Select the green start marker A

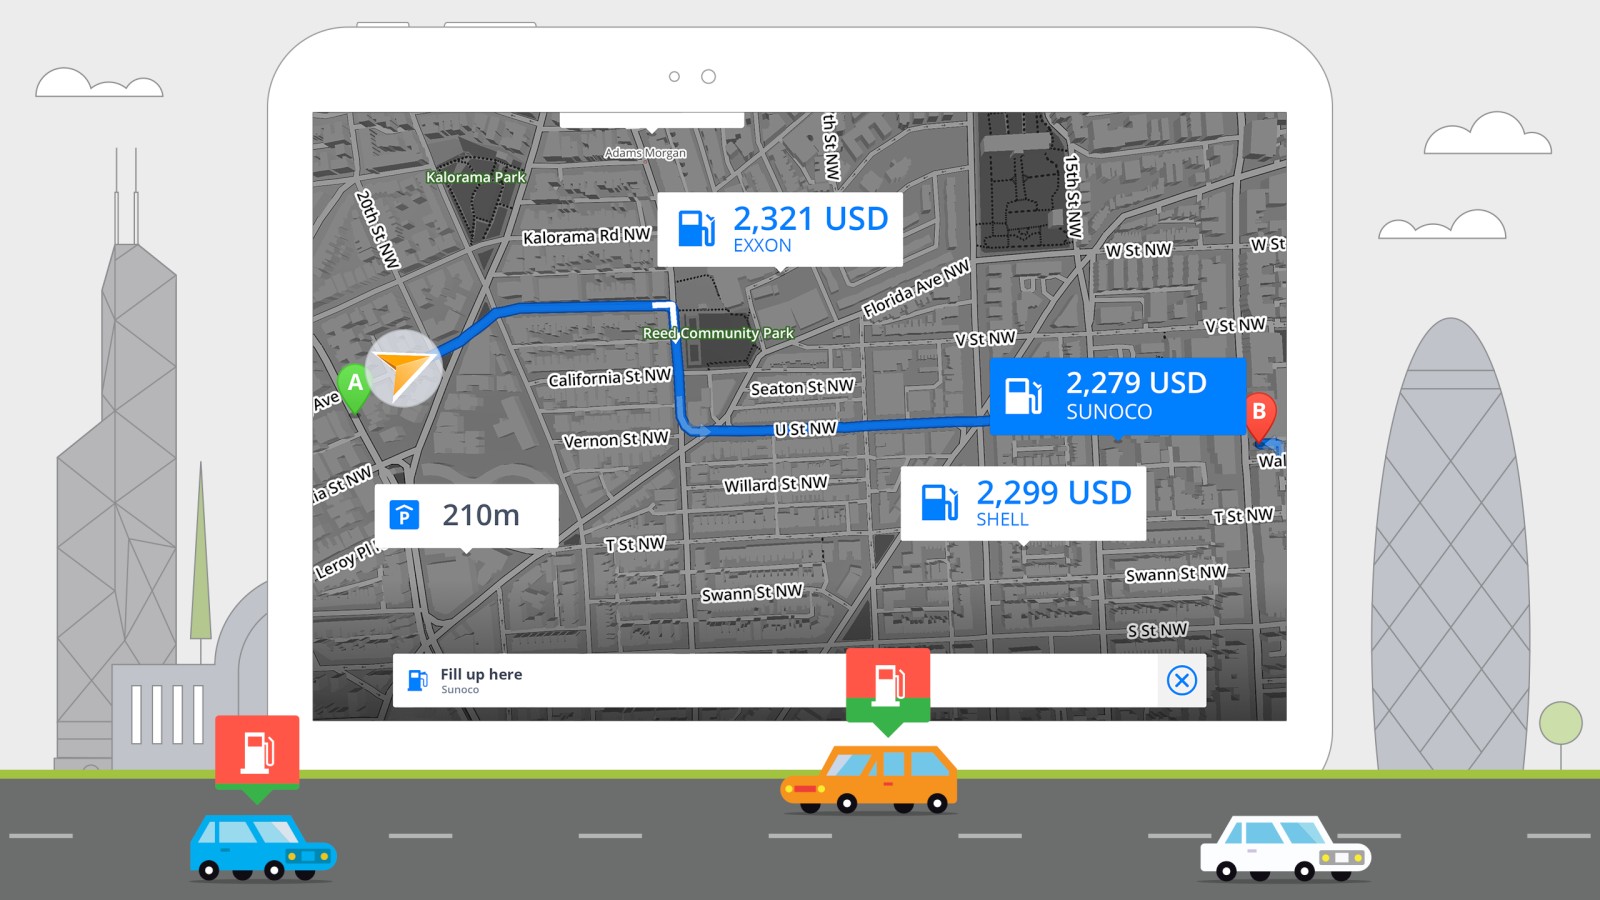click(354, 384)
